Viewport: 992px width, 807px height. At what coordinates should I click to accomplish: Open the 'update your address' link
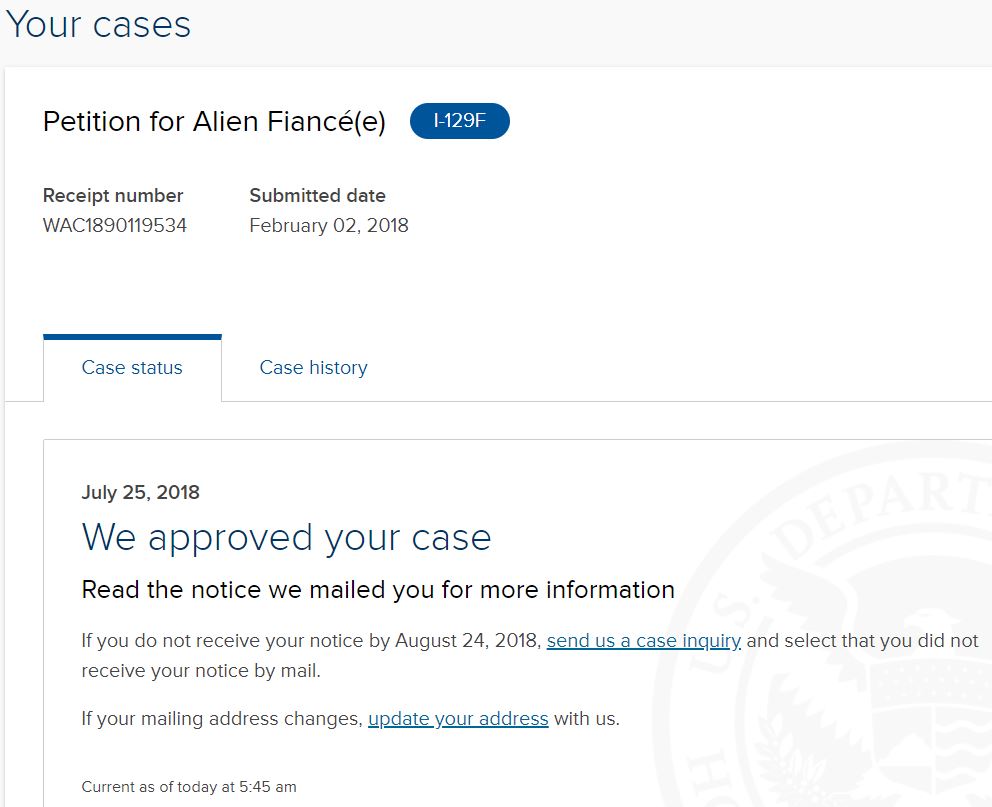[x=458, y=718]
